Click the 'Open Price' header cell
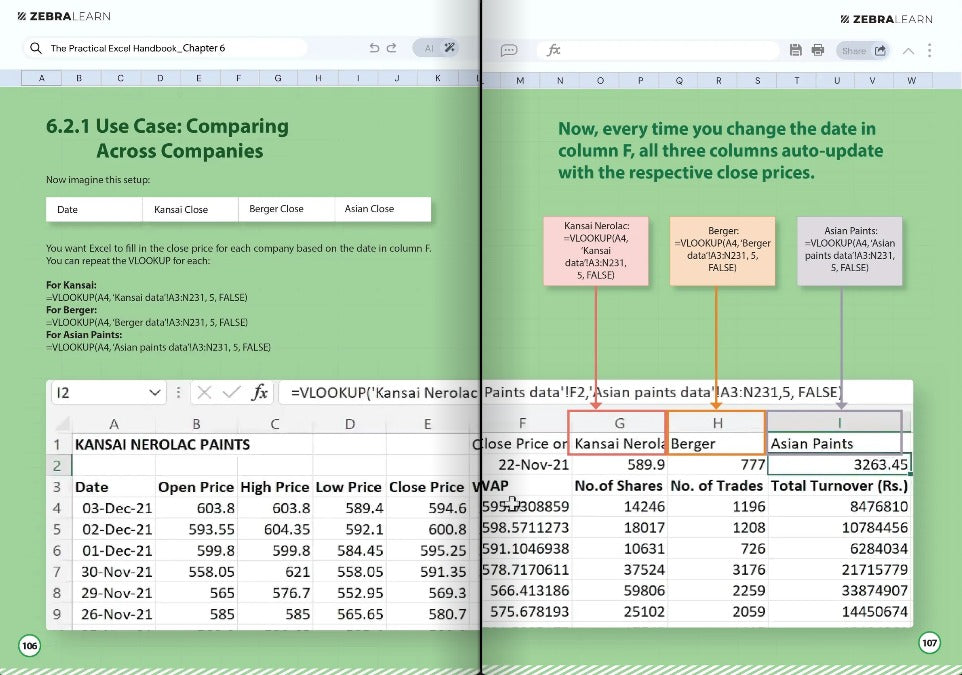This screenshot has height=675, width=962. click(196, 487)
